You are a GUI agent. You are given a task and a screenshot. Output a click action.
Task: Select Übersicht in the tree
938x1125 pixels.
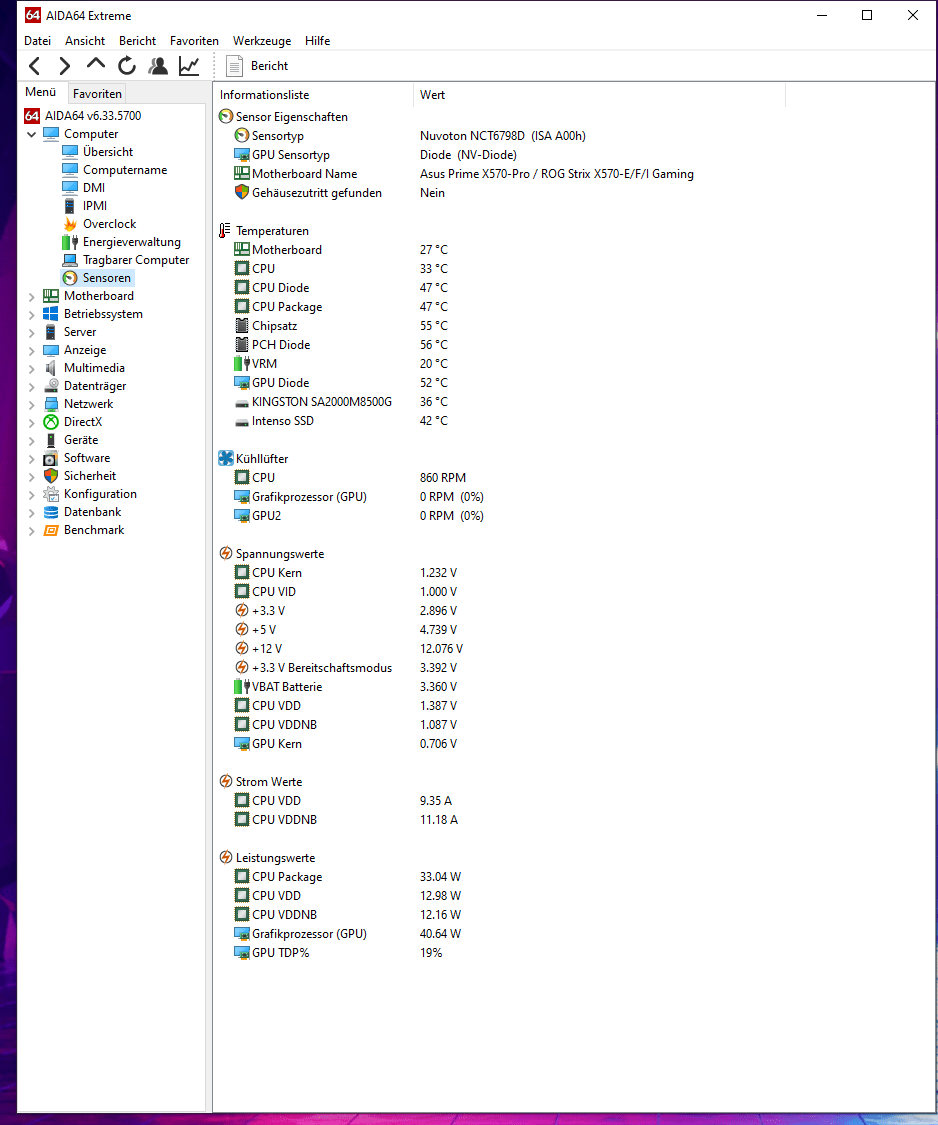(108, 151)
